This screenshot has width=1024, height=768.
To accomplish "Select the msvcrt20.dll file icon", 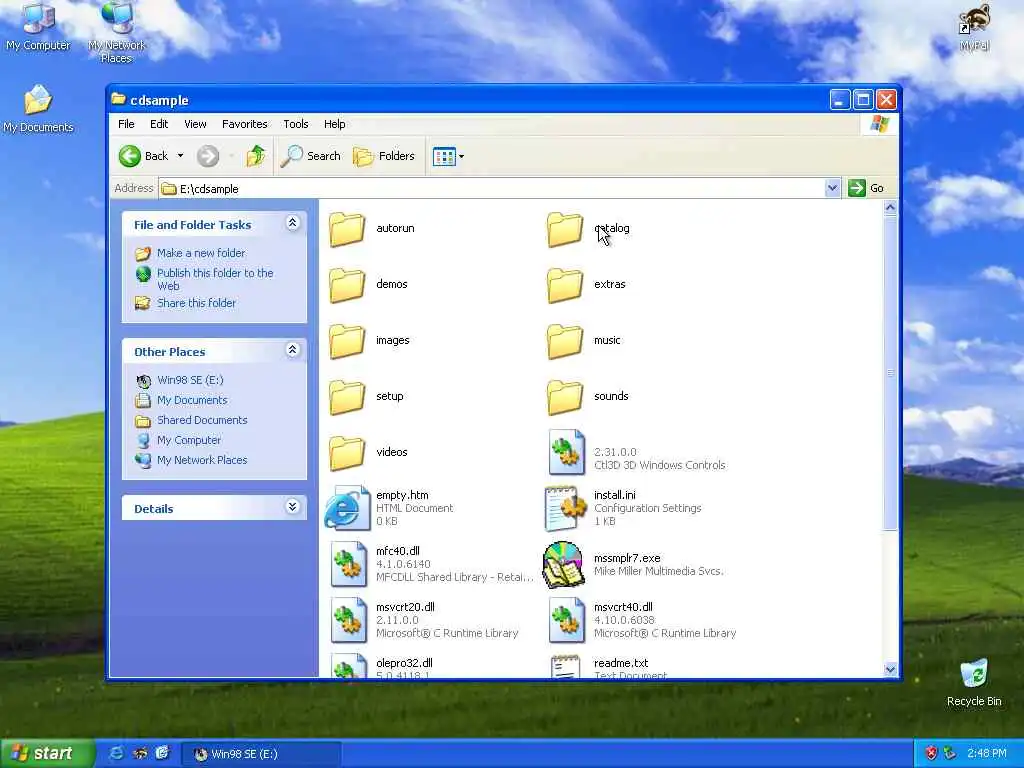I will (348, 620).
